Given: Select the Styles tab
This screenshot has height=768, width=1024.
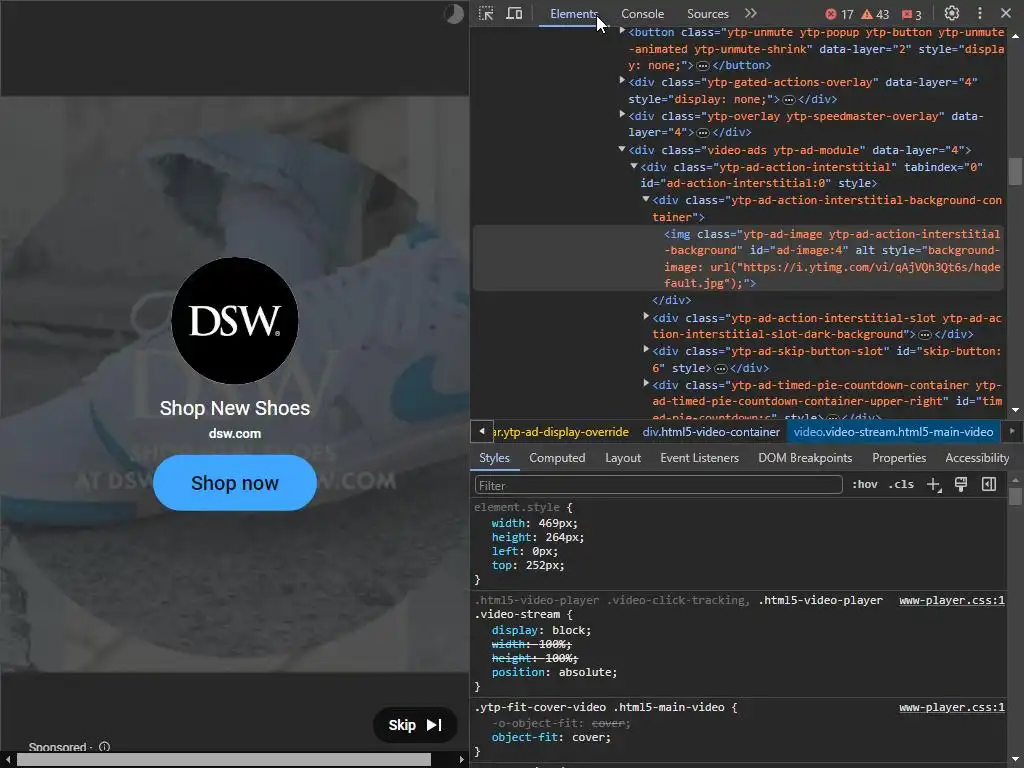Looking at the screenshot, I should click(x=494, y=458).
